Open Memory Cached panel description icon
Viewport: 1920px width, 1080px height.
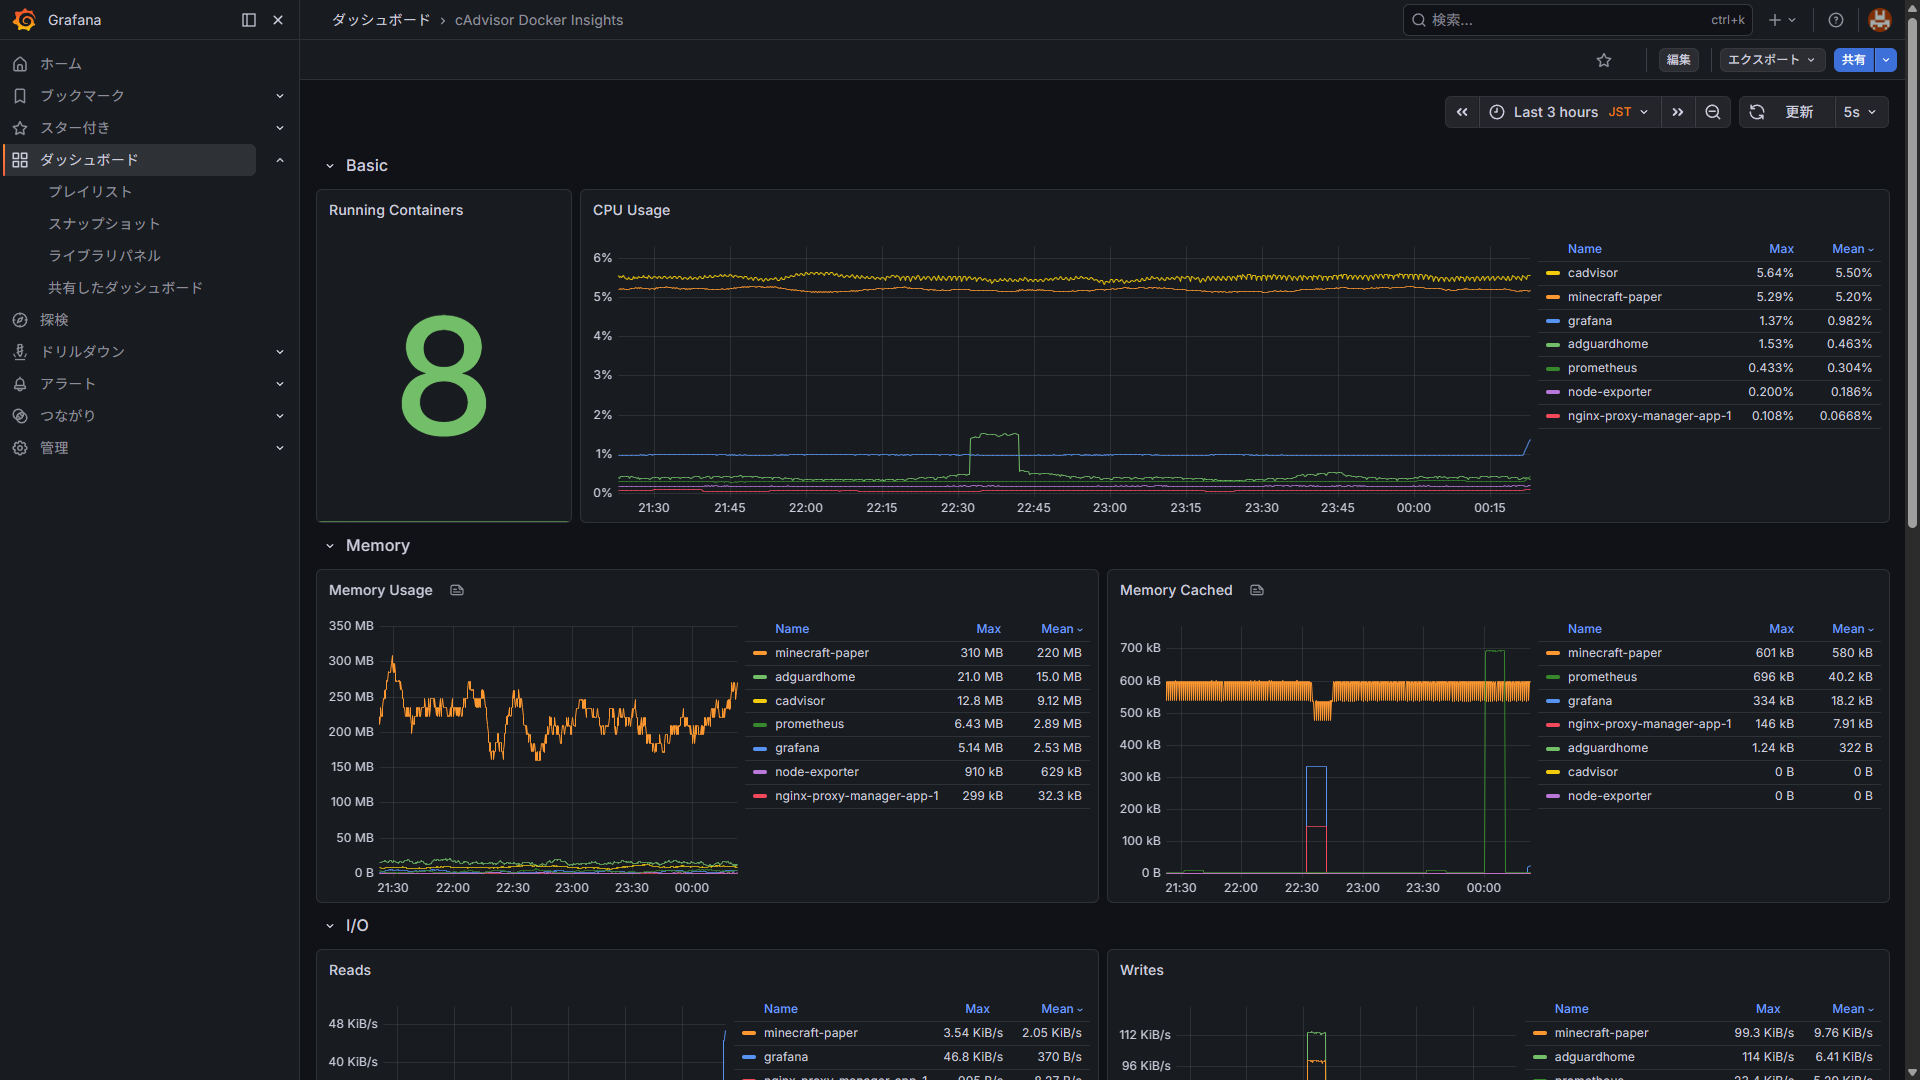(1257, 590)
